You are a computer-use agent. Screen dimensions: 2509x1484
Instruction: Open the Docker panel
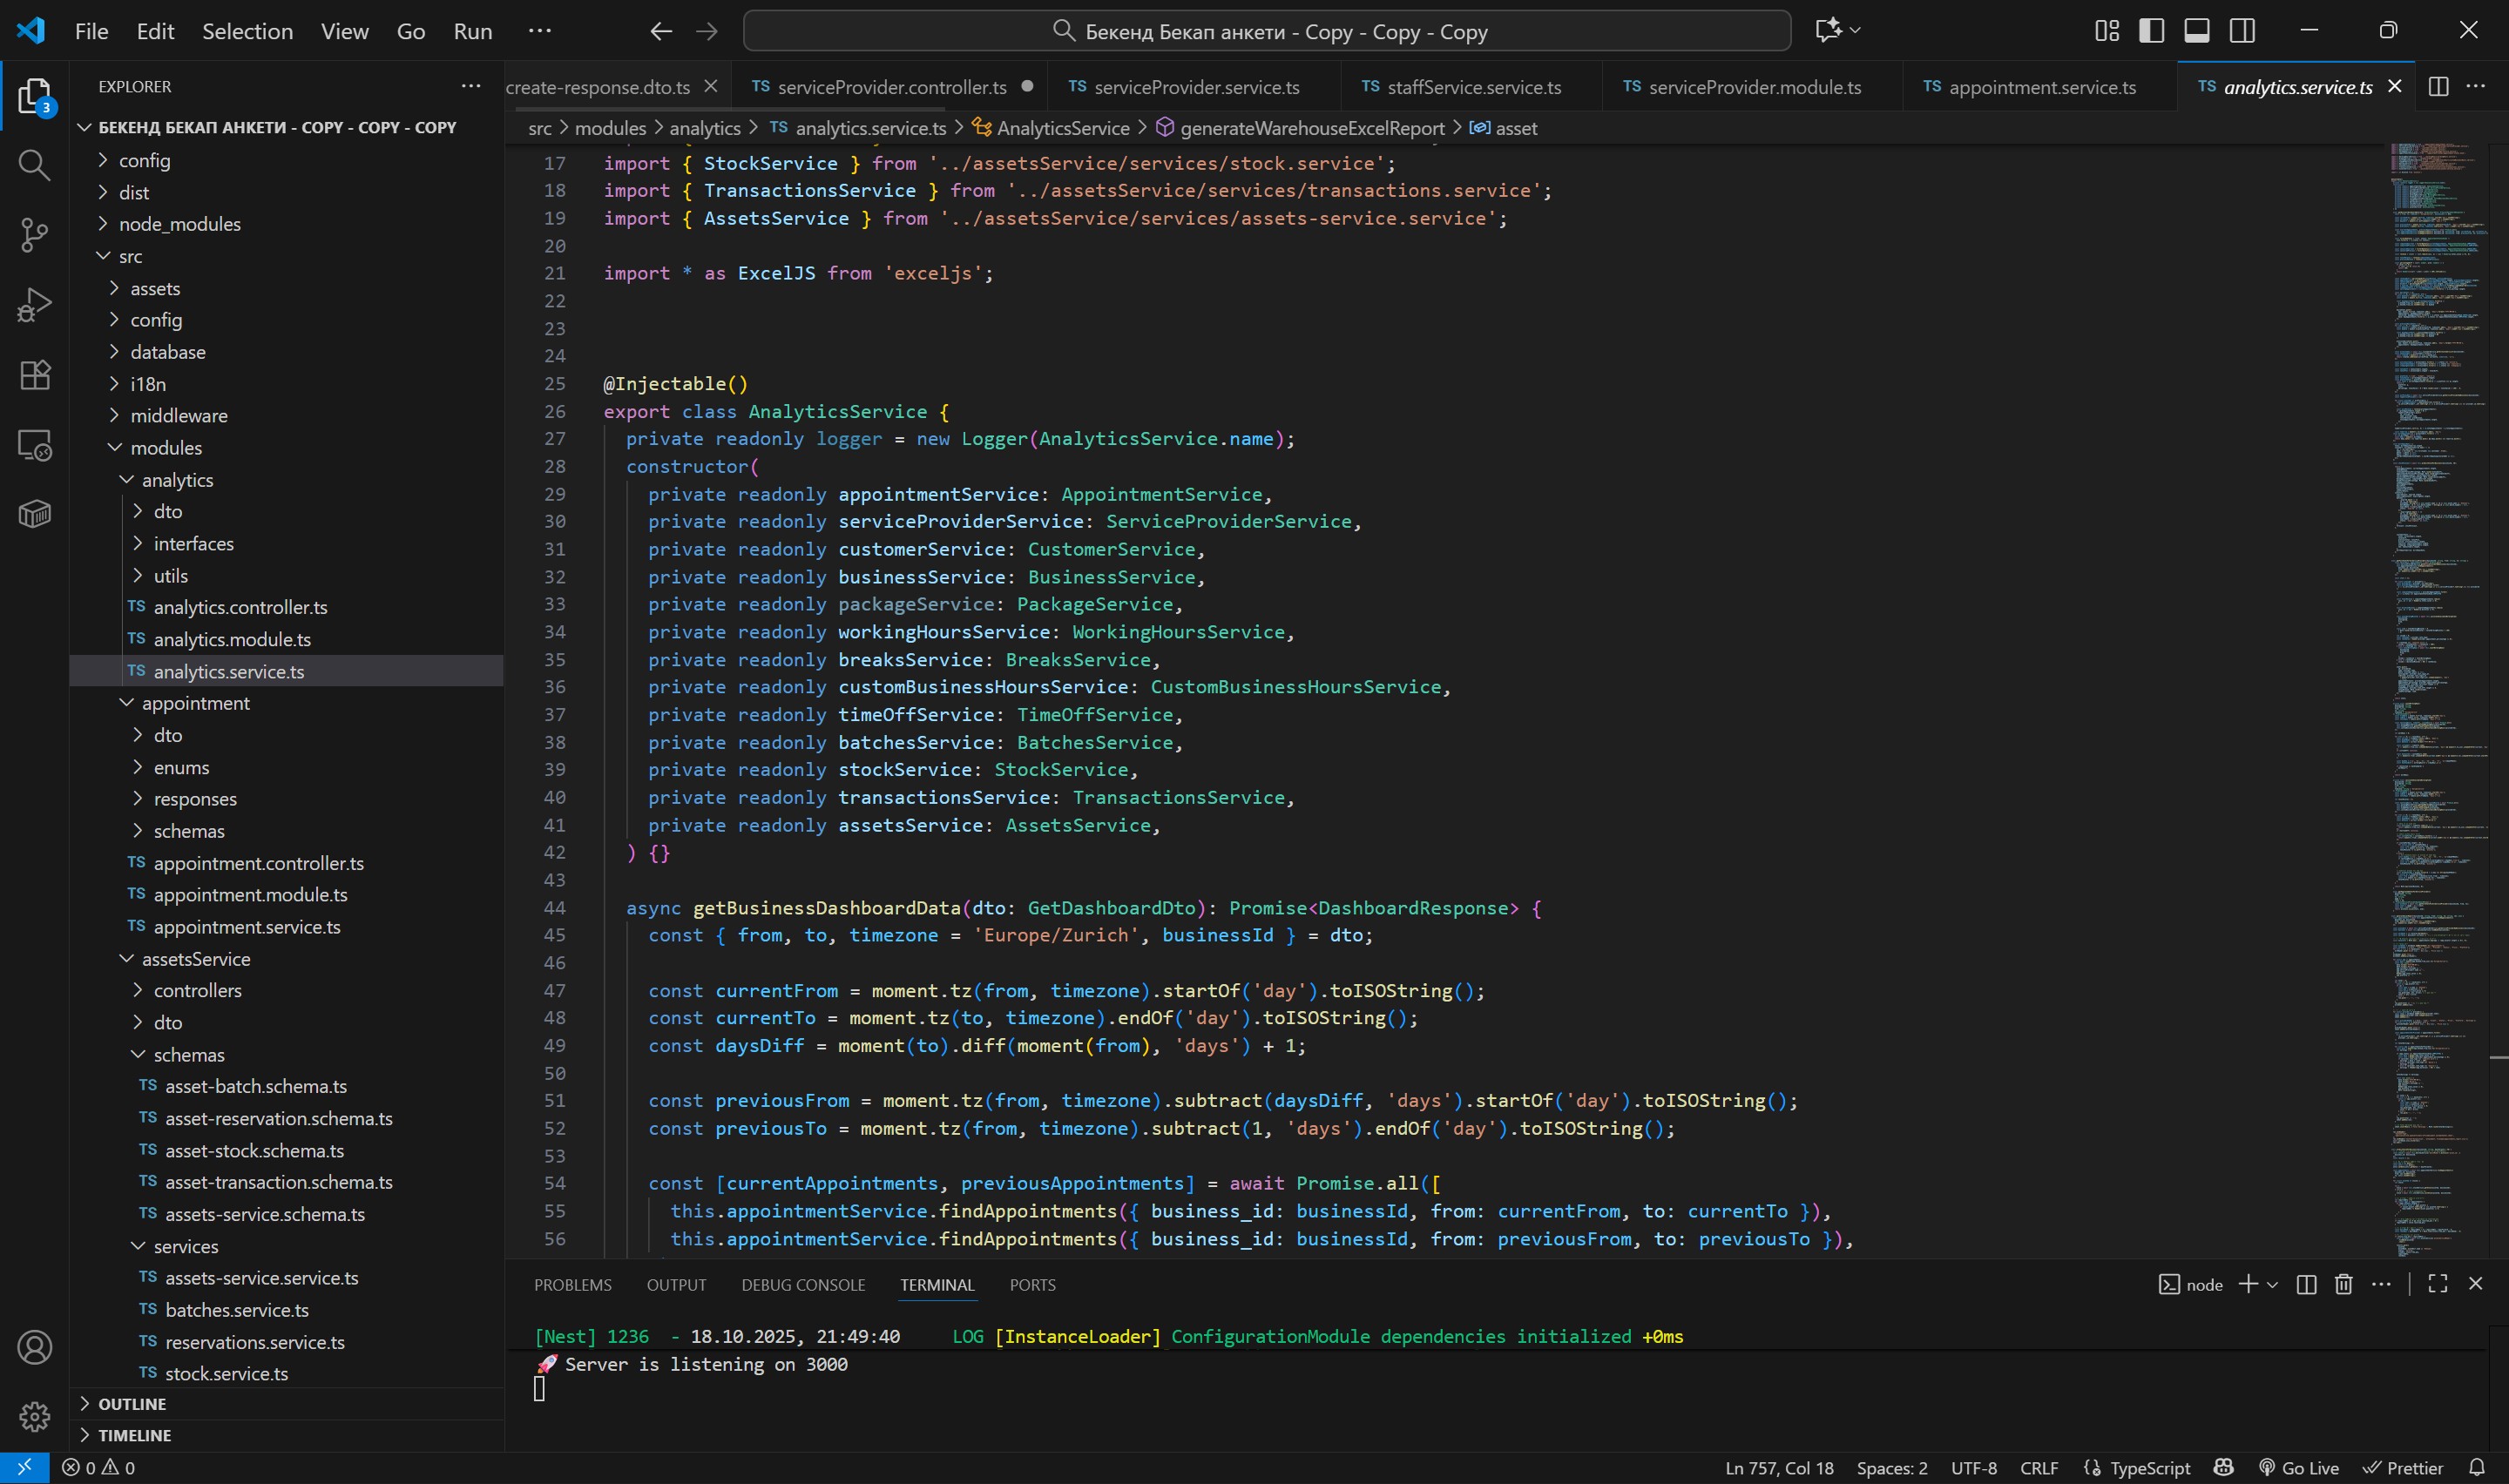click(34, 513)
